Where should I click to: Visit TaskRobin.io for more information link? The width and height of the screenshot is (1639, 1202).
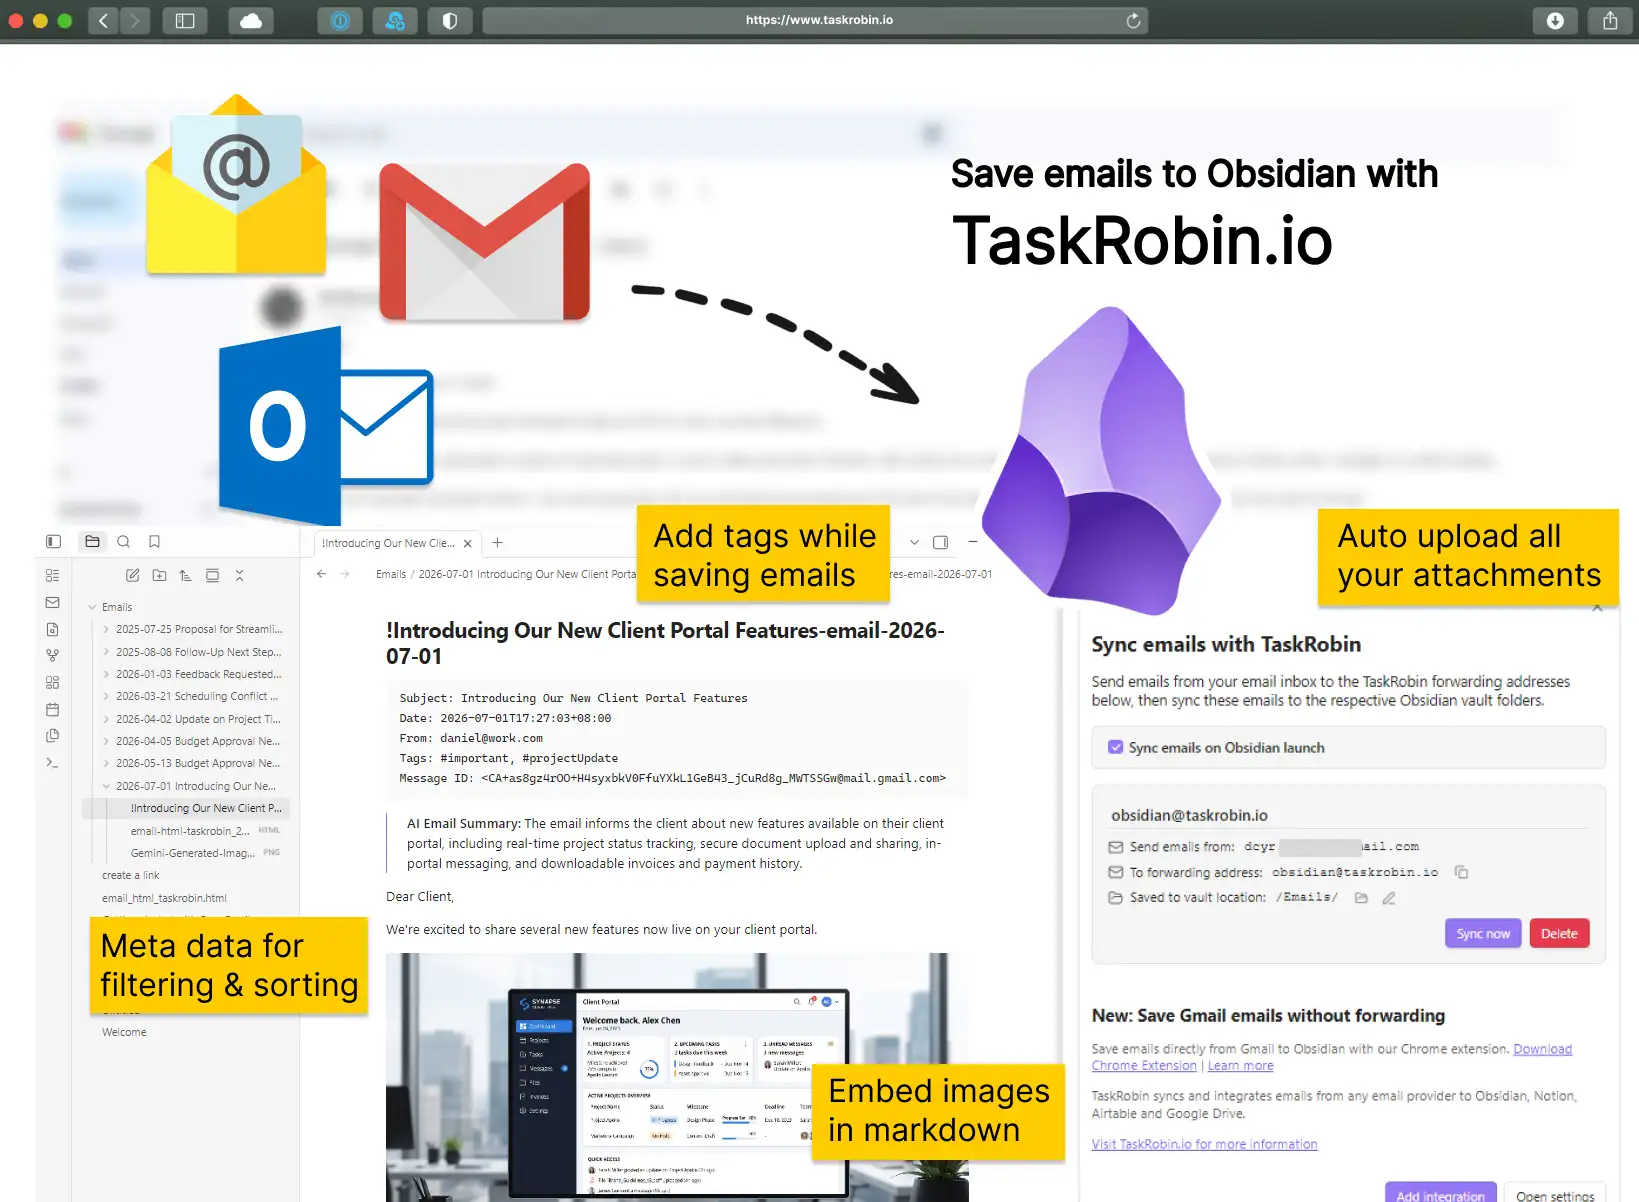1204,1144
